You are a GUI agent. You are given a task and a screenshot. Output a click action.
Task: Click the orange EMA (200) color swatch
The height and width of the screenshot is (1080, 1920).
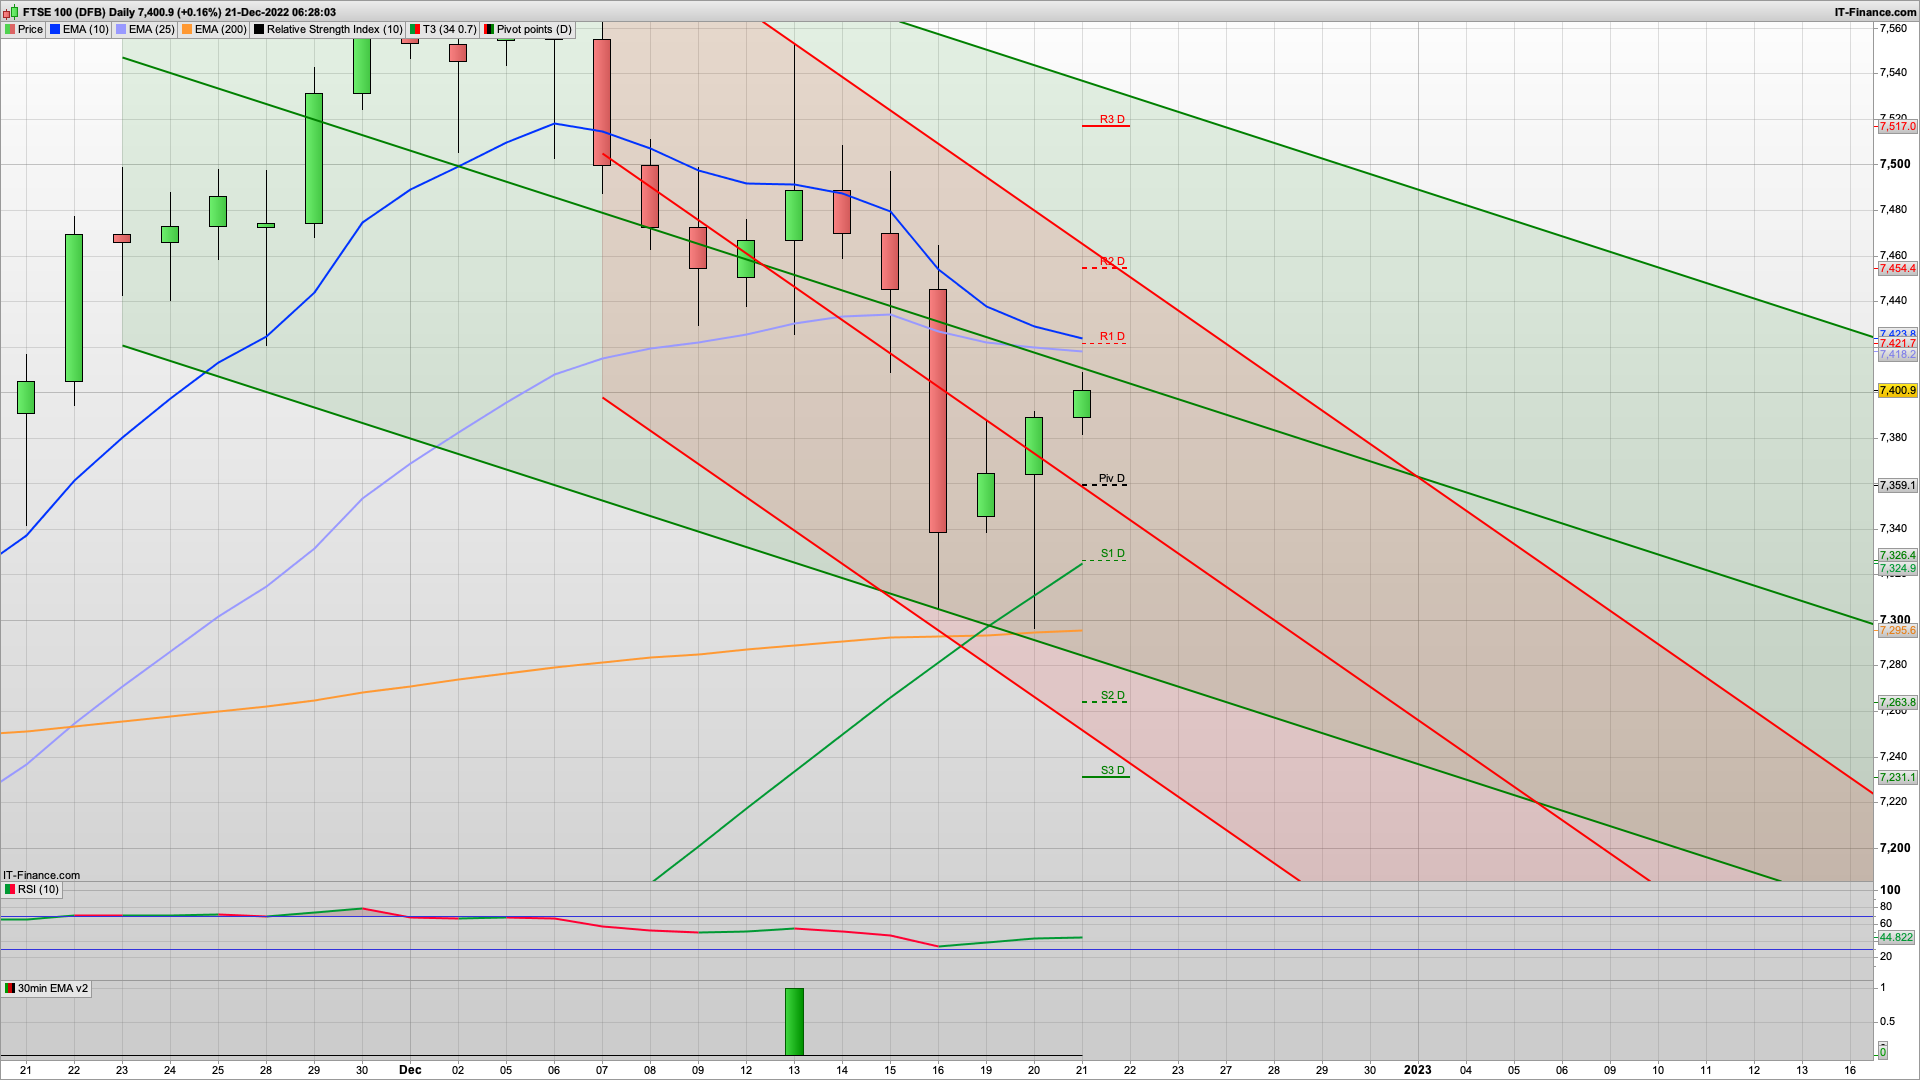click(x=185, y=29)
